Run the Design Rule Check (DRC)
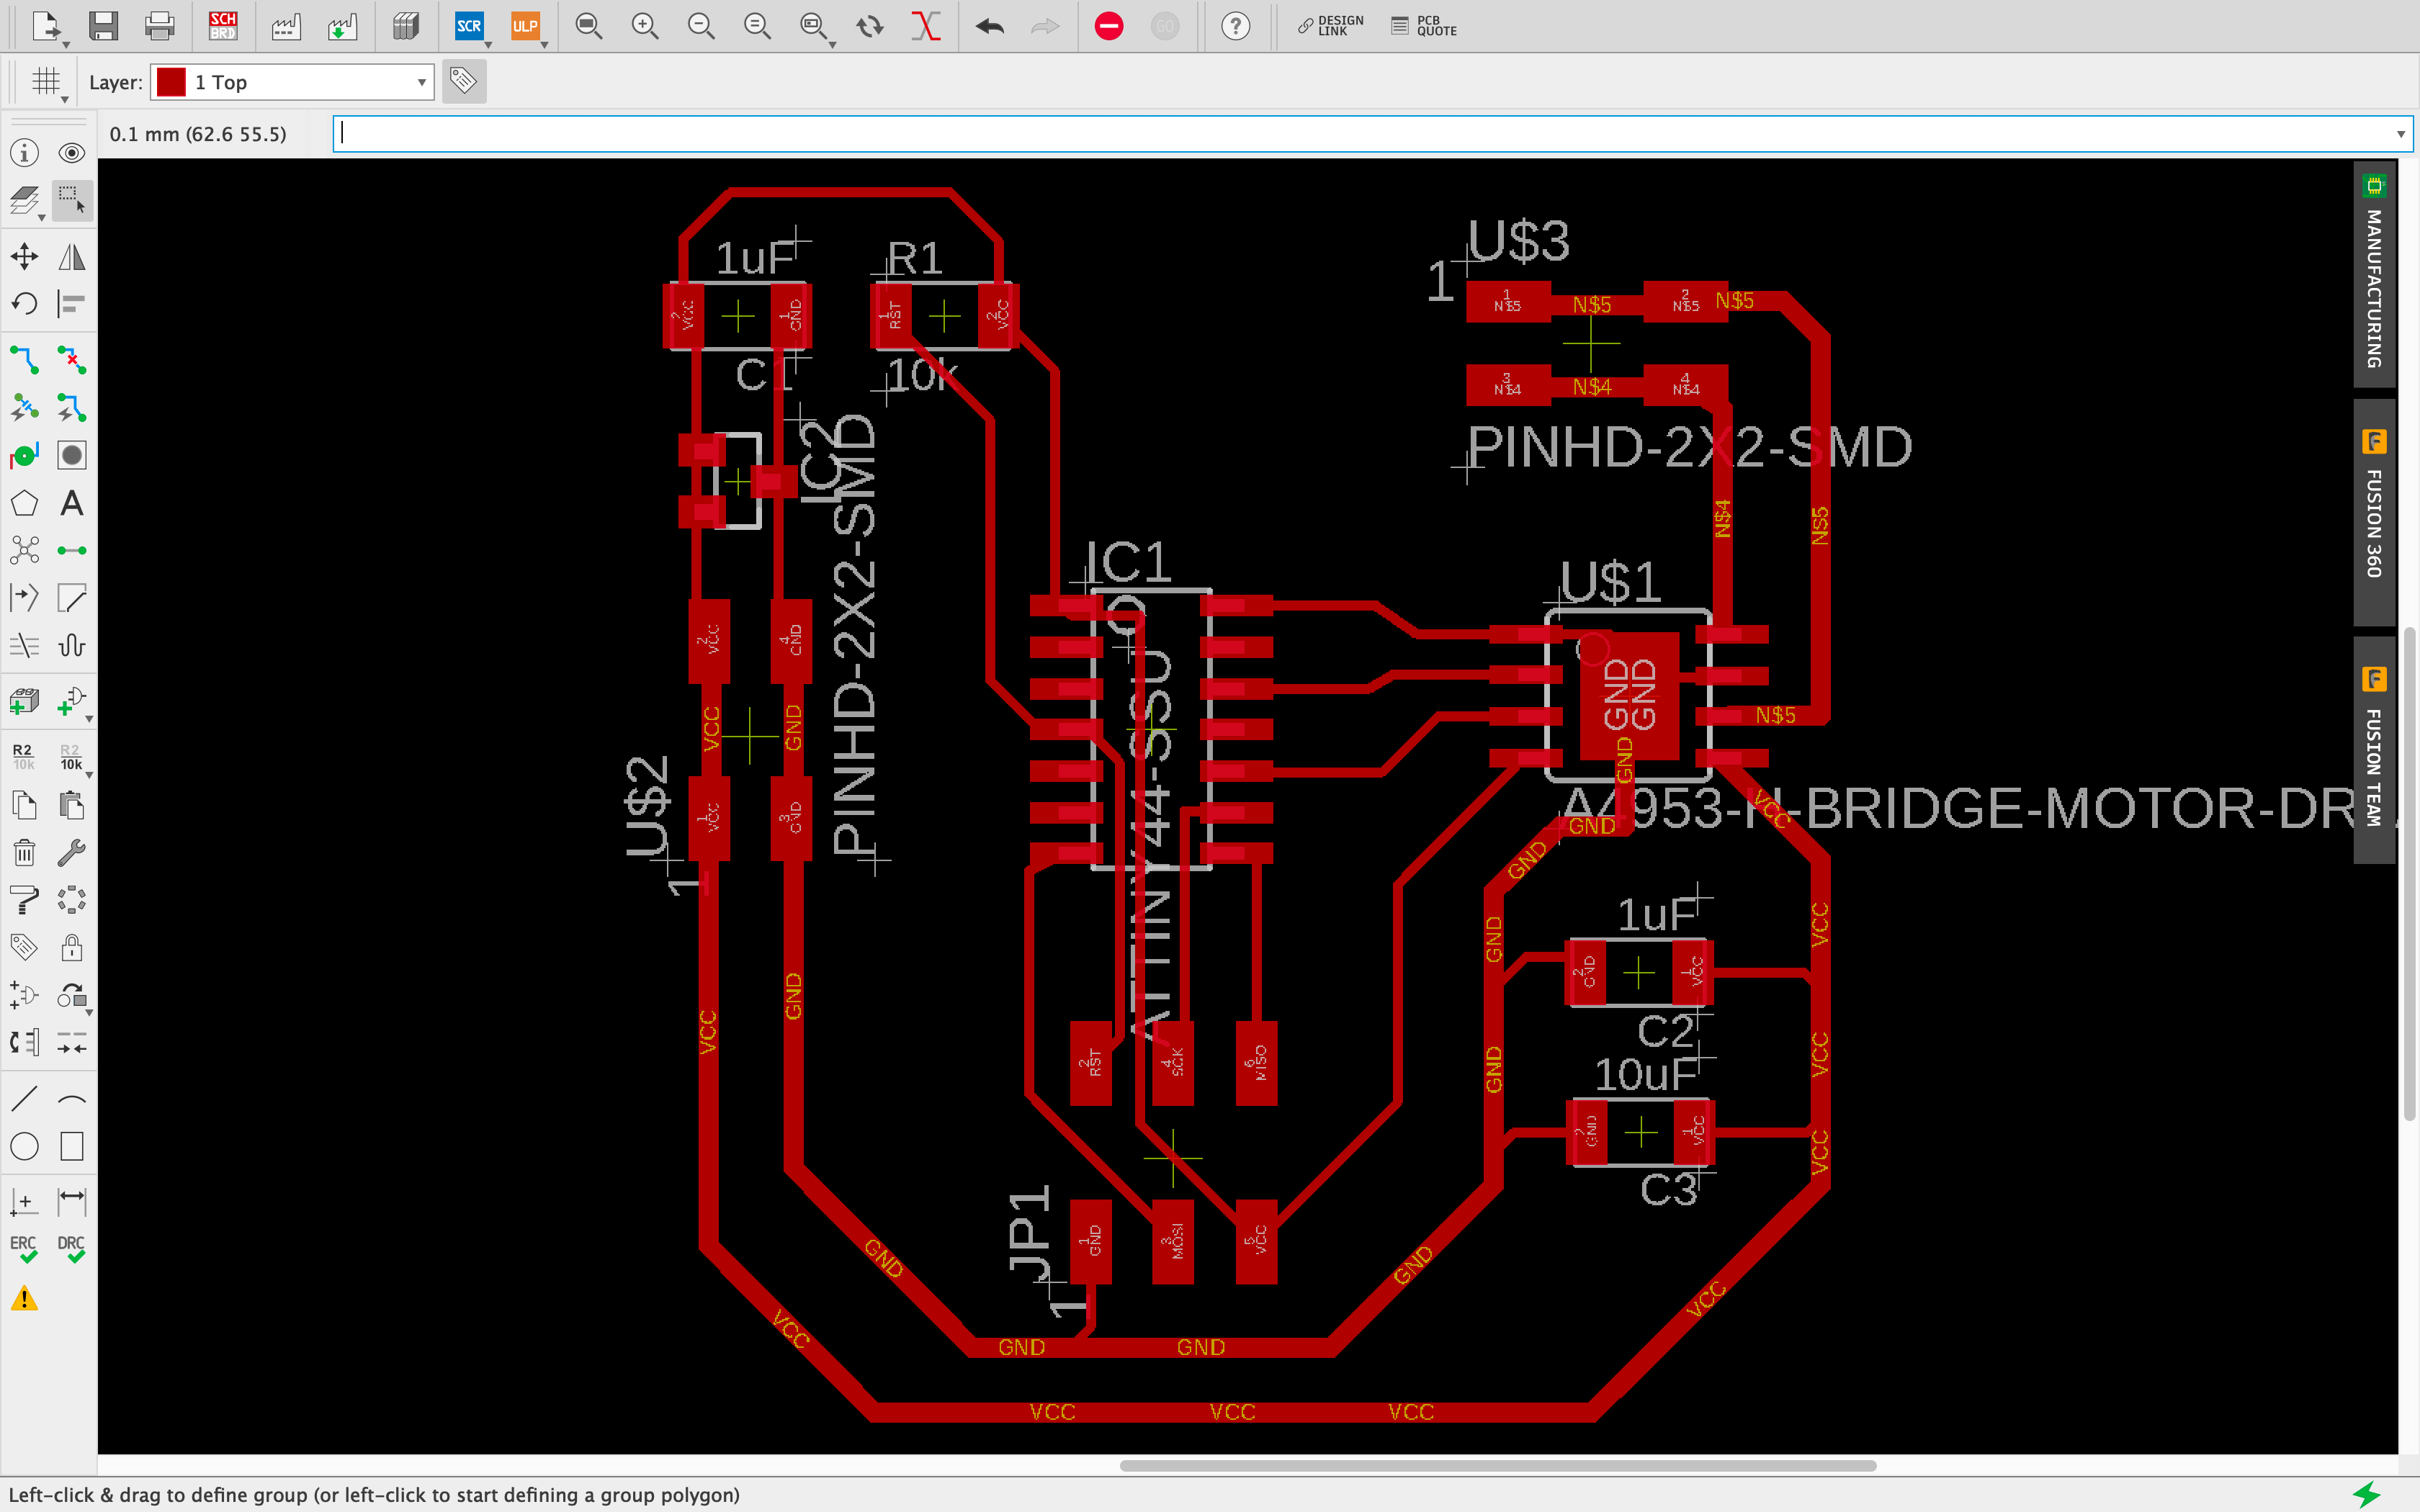 point(71,1243)
